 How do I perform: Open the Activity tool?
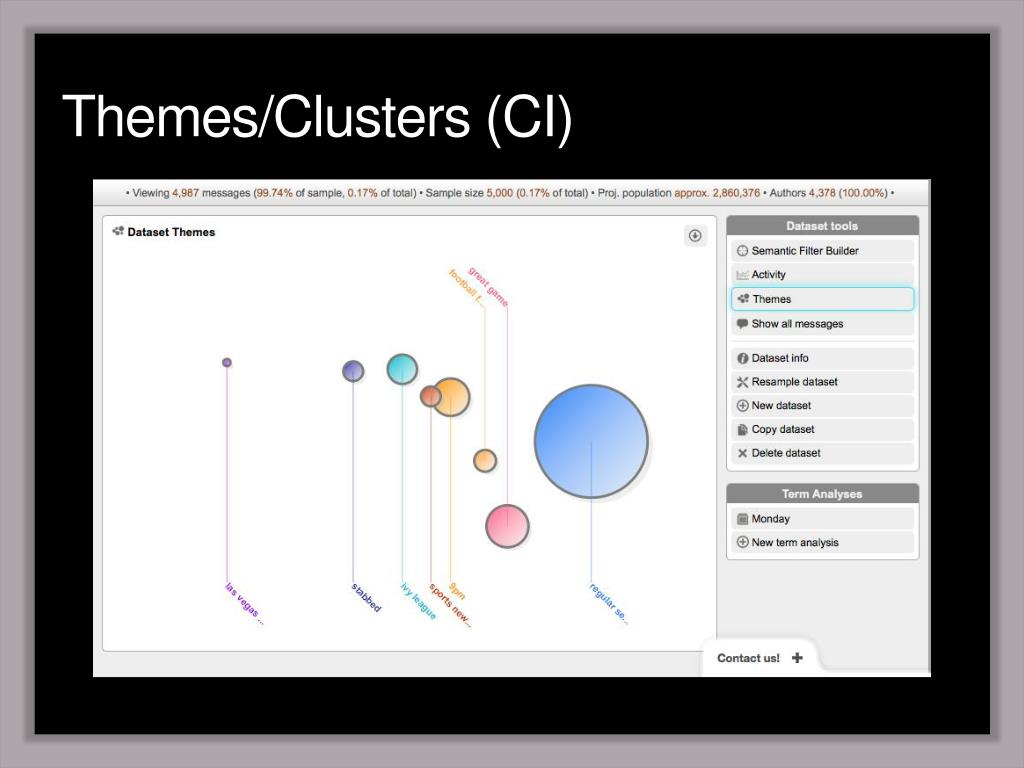[x=822, y=274]
